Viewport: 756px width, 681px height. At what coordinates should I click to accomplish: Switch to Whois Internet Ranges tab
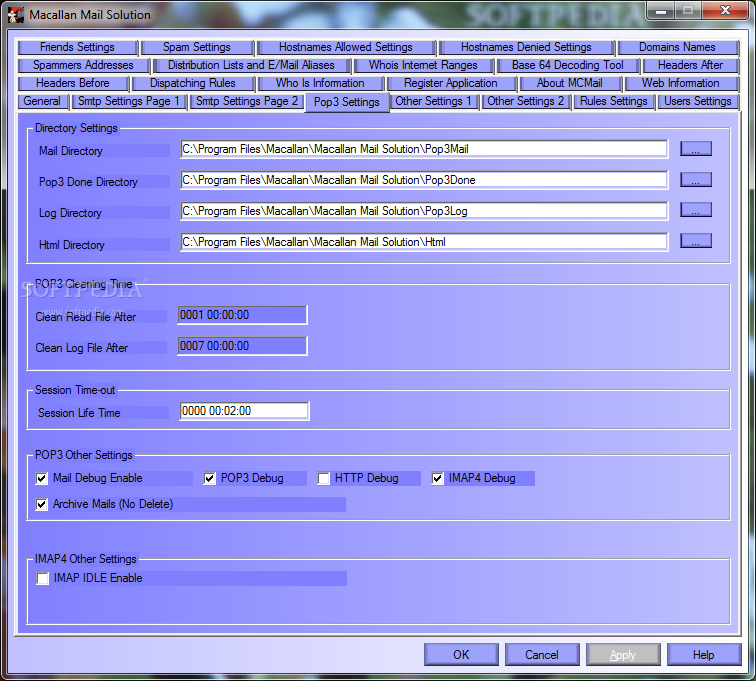point(423,65)
